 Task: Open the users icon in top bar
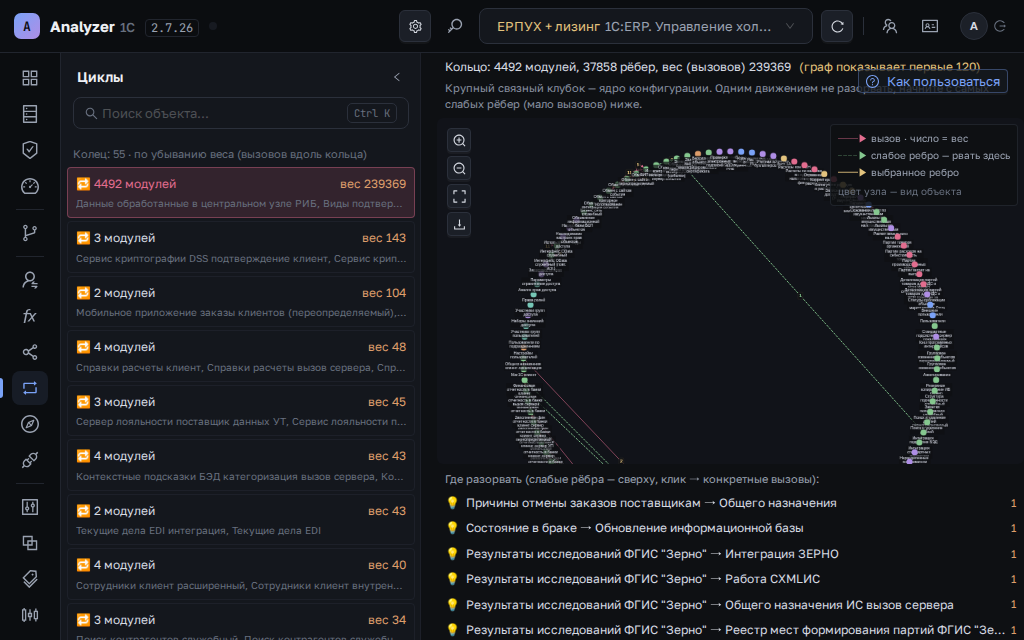pos(889,26)
